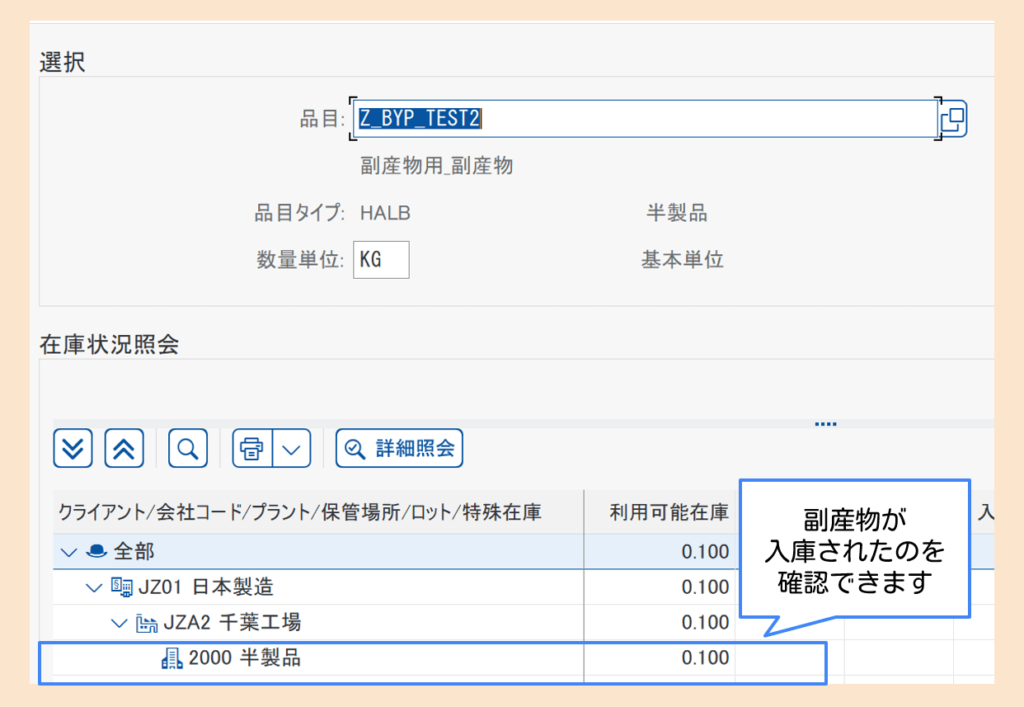Viewport: 1024px width, 707px height.
Task: Click the company code icon beside JZ01
Action: (122, 587)
